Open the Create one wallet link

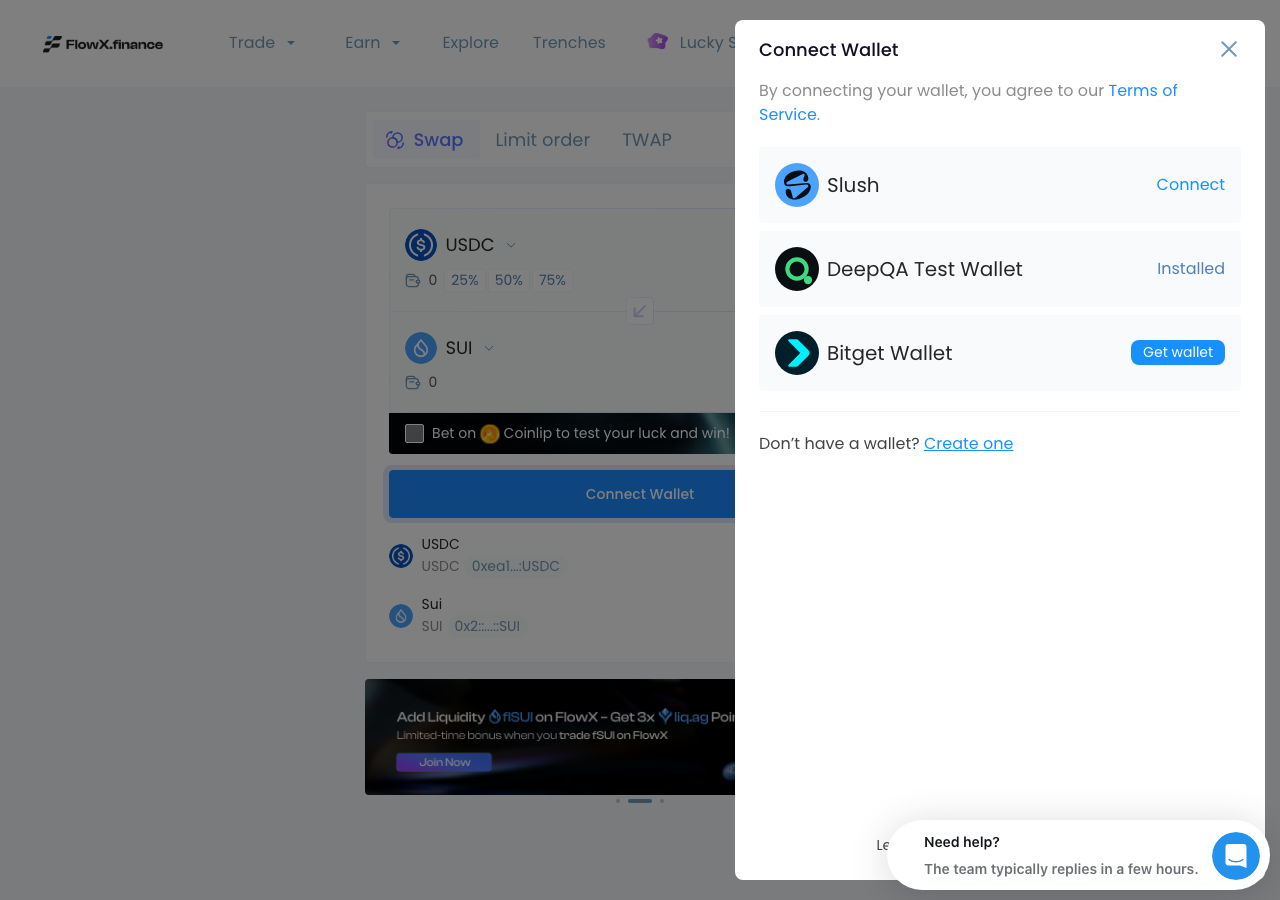coord(968,443)
